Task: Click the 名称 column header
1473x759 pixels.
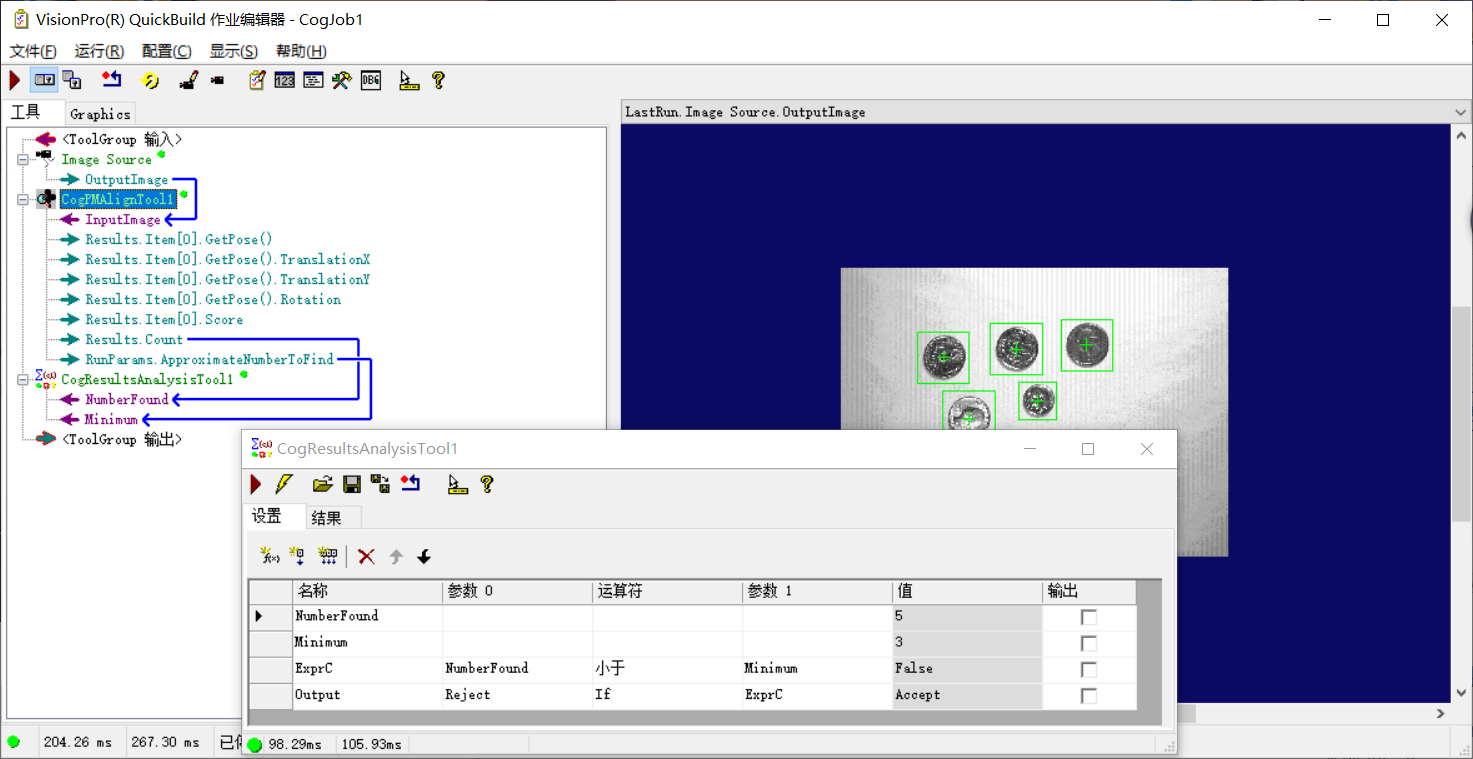Action: pyautogui.click(x=367, y=591)
